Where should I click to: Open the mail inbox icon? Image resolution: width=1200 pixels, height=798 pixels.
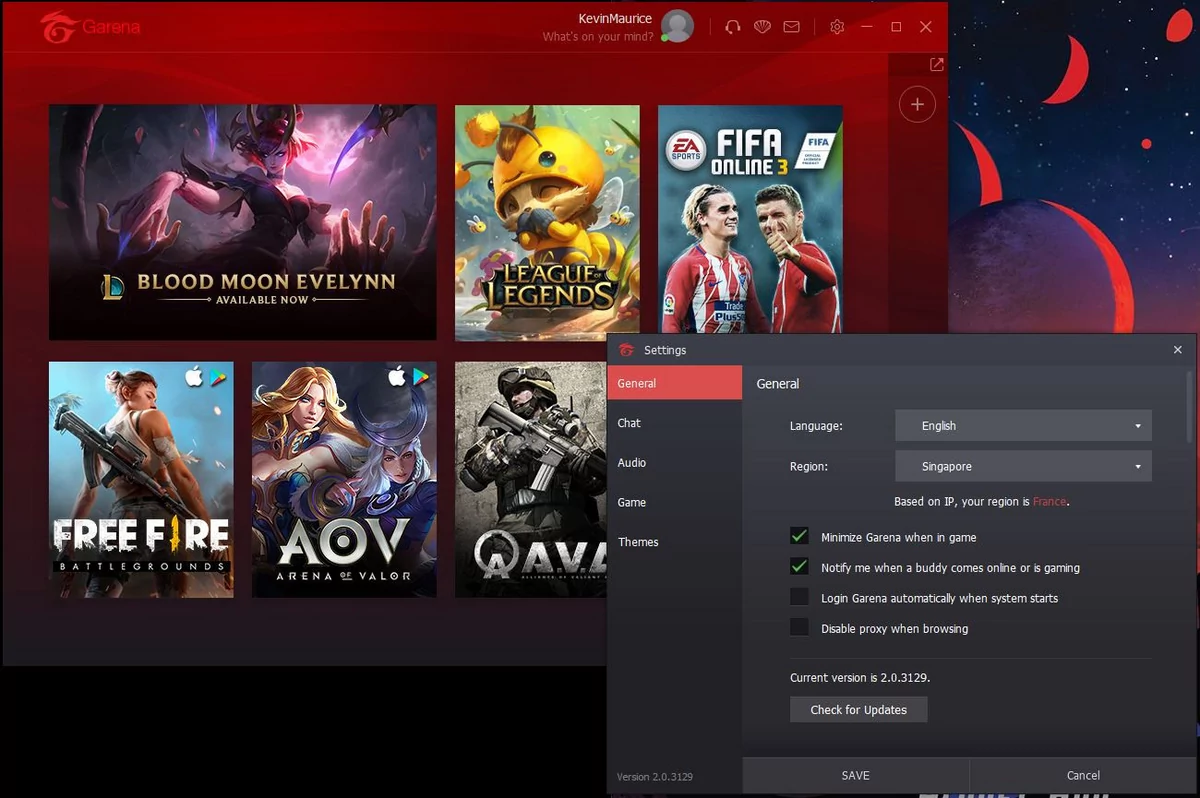click(x=791, y=27)
